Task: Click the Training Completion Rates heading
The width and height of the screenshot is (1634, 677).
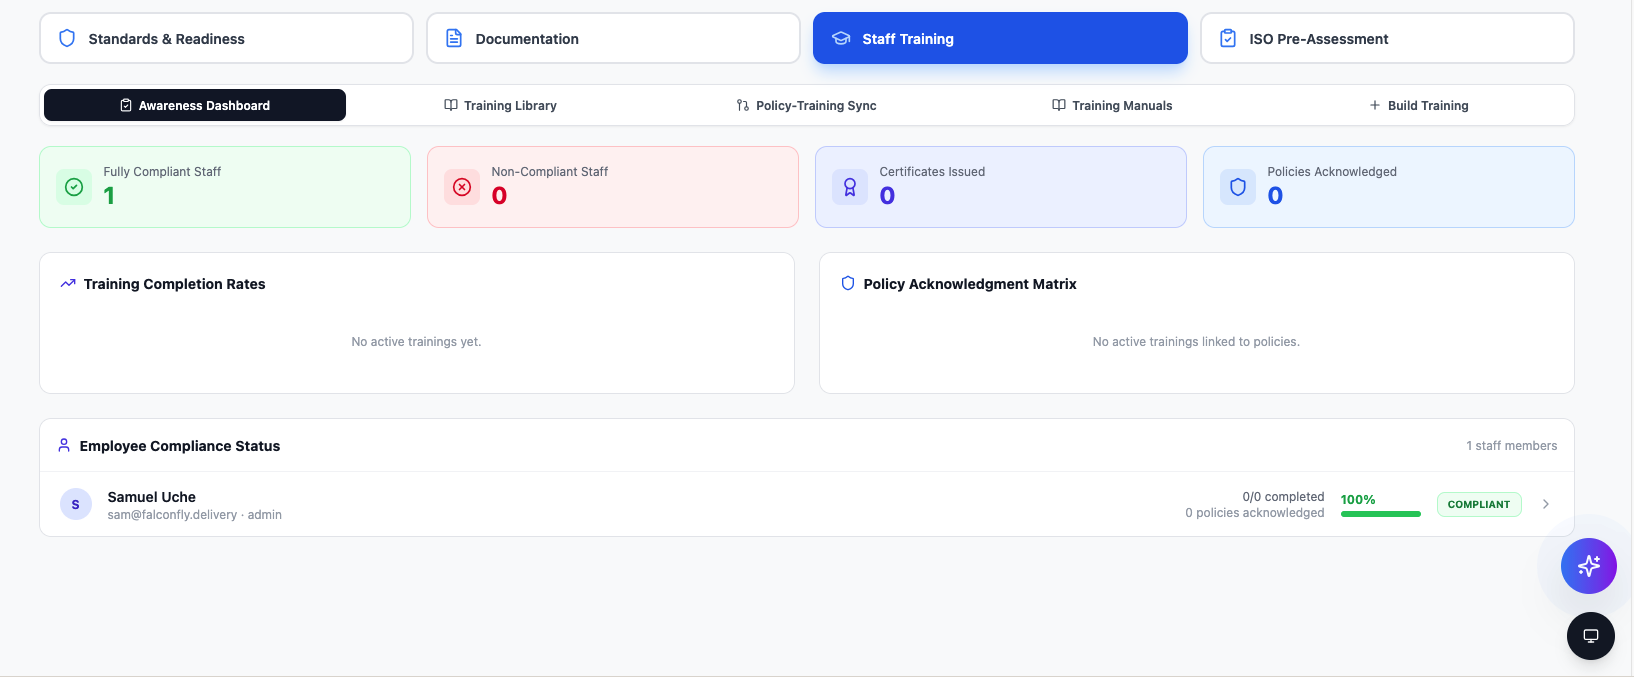Action: coord(175,284)
